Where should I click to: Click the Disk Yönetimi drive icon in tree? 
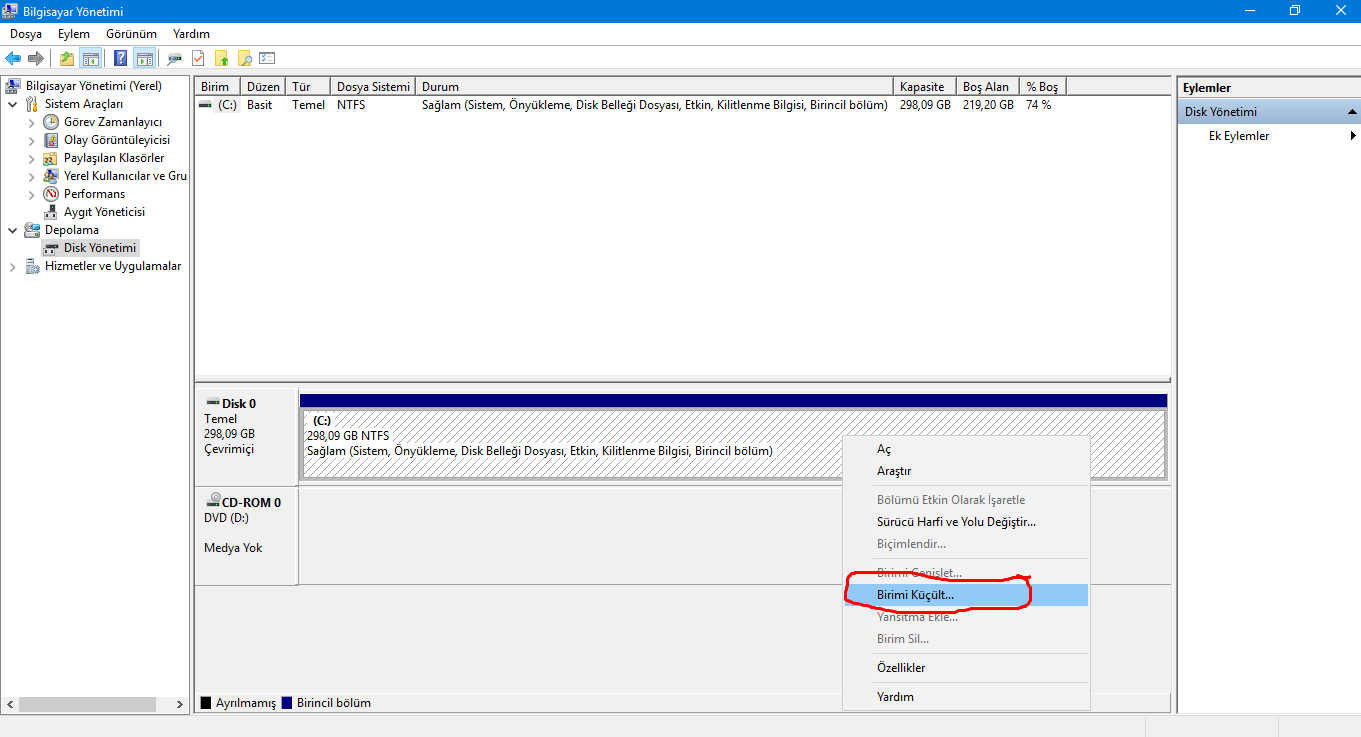[51, 248]
